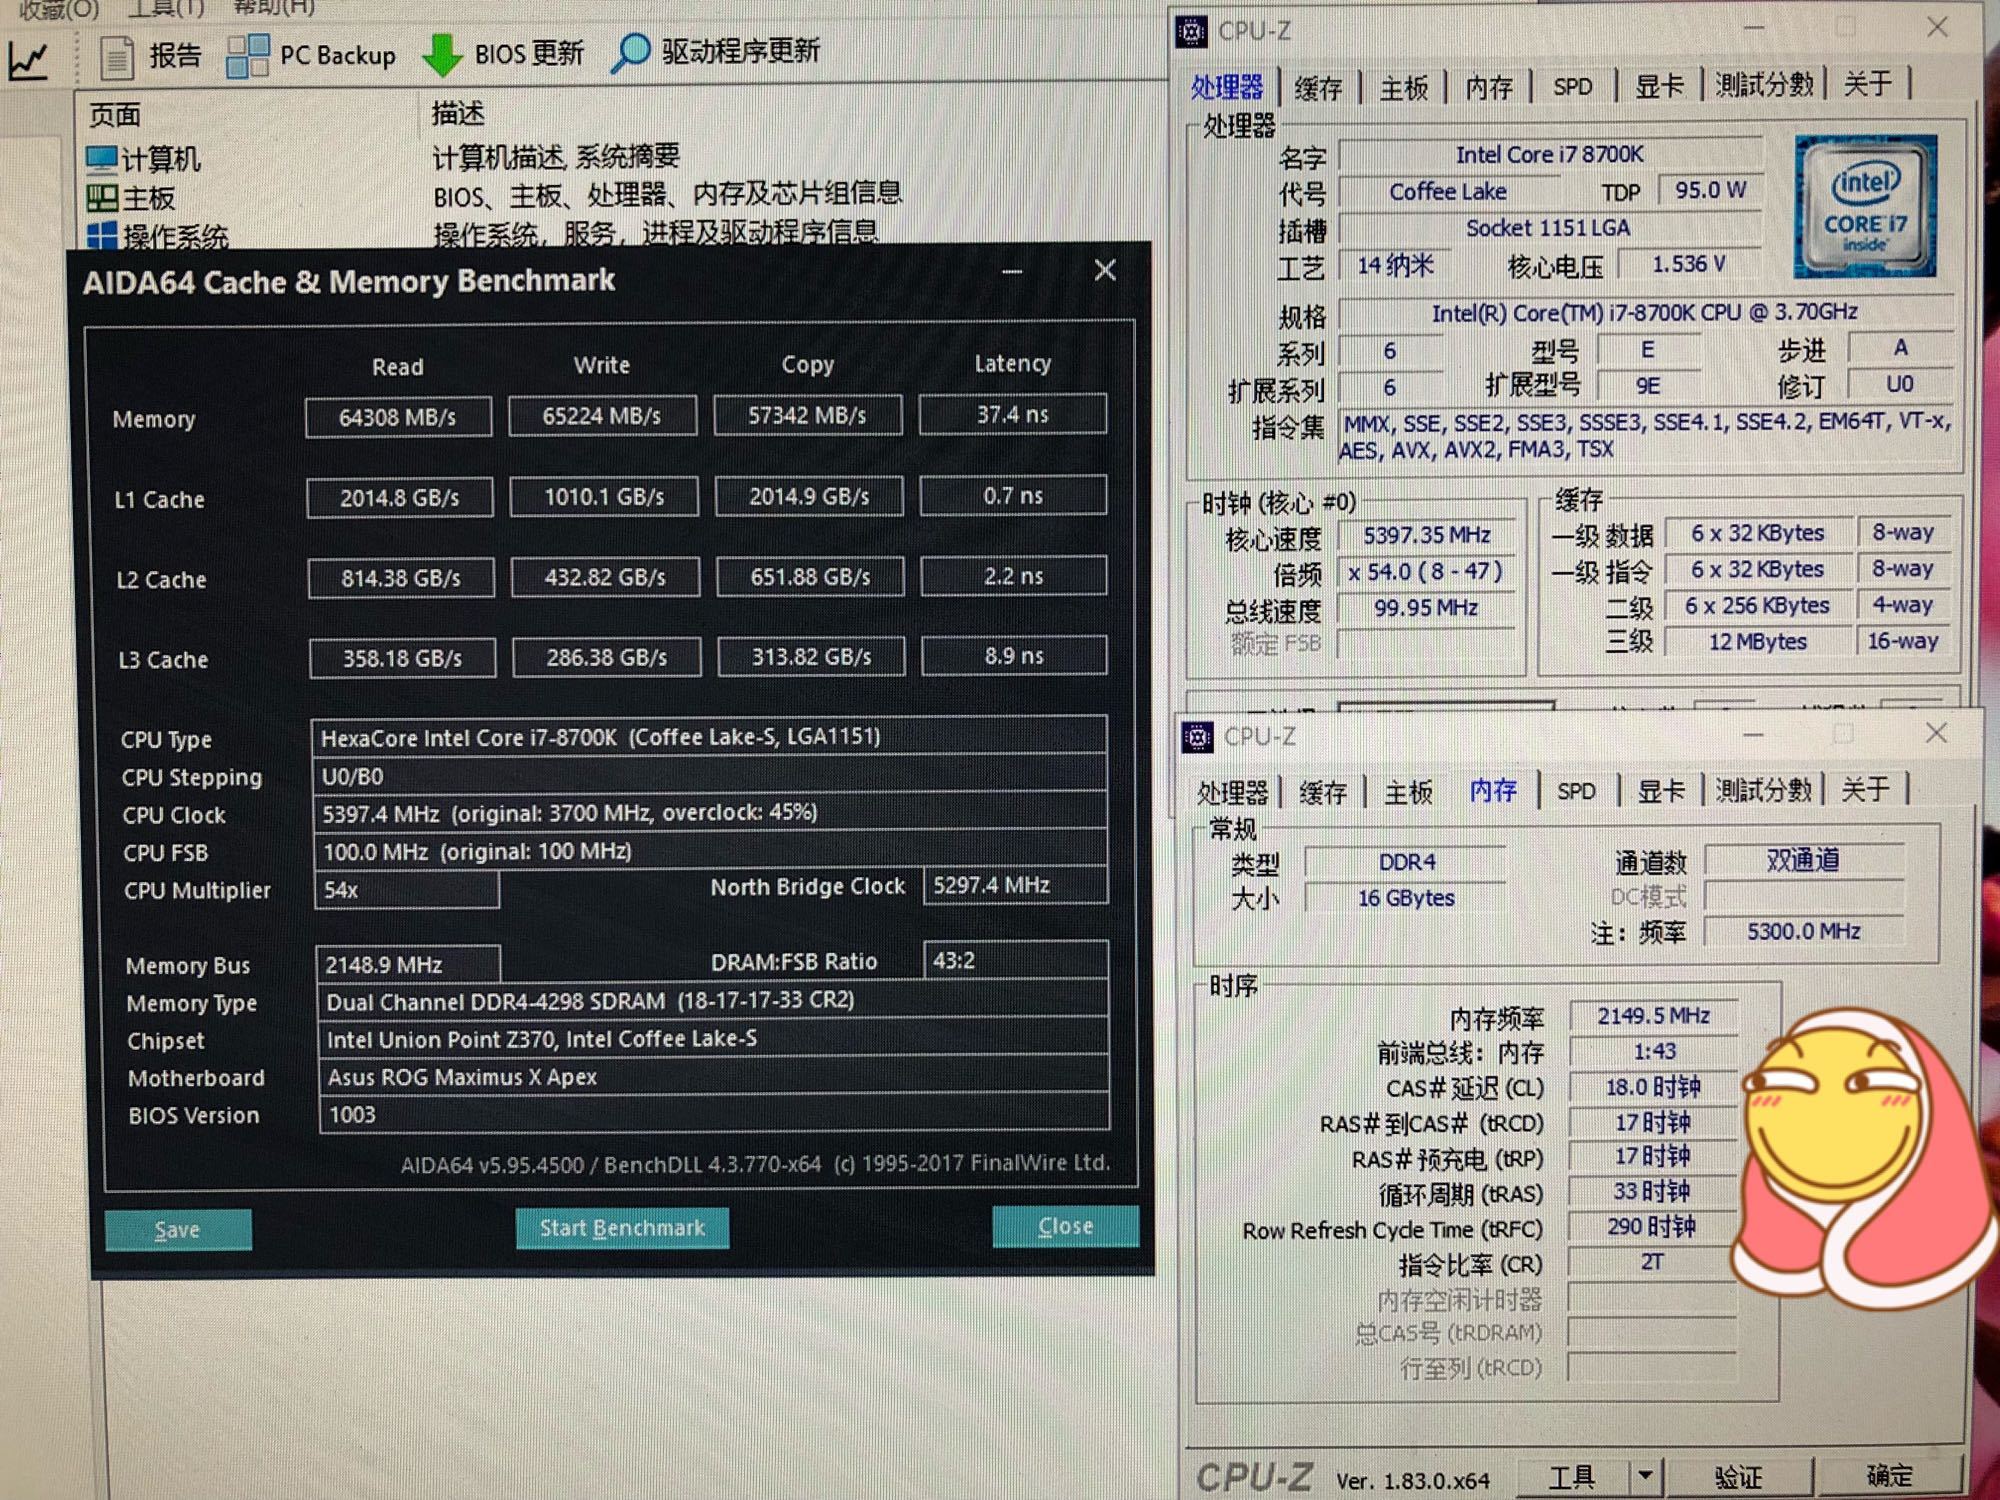
Task: Click the Memory Read 64308 MB/s field
Action: click(398, 417)
